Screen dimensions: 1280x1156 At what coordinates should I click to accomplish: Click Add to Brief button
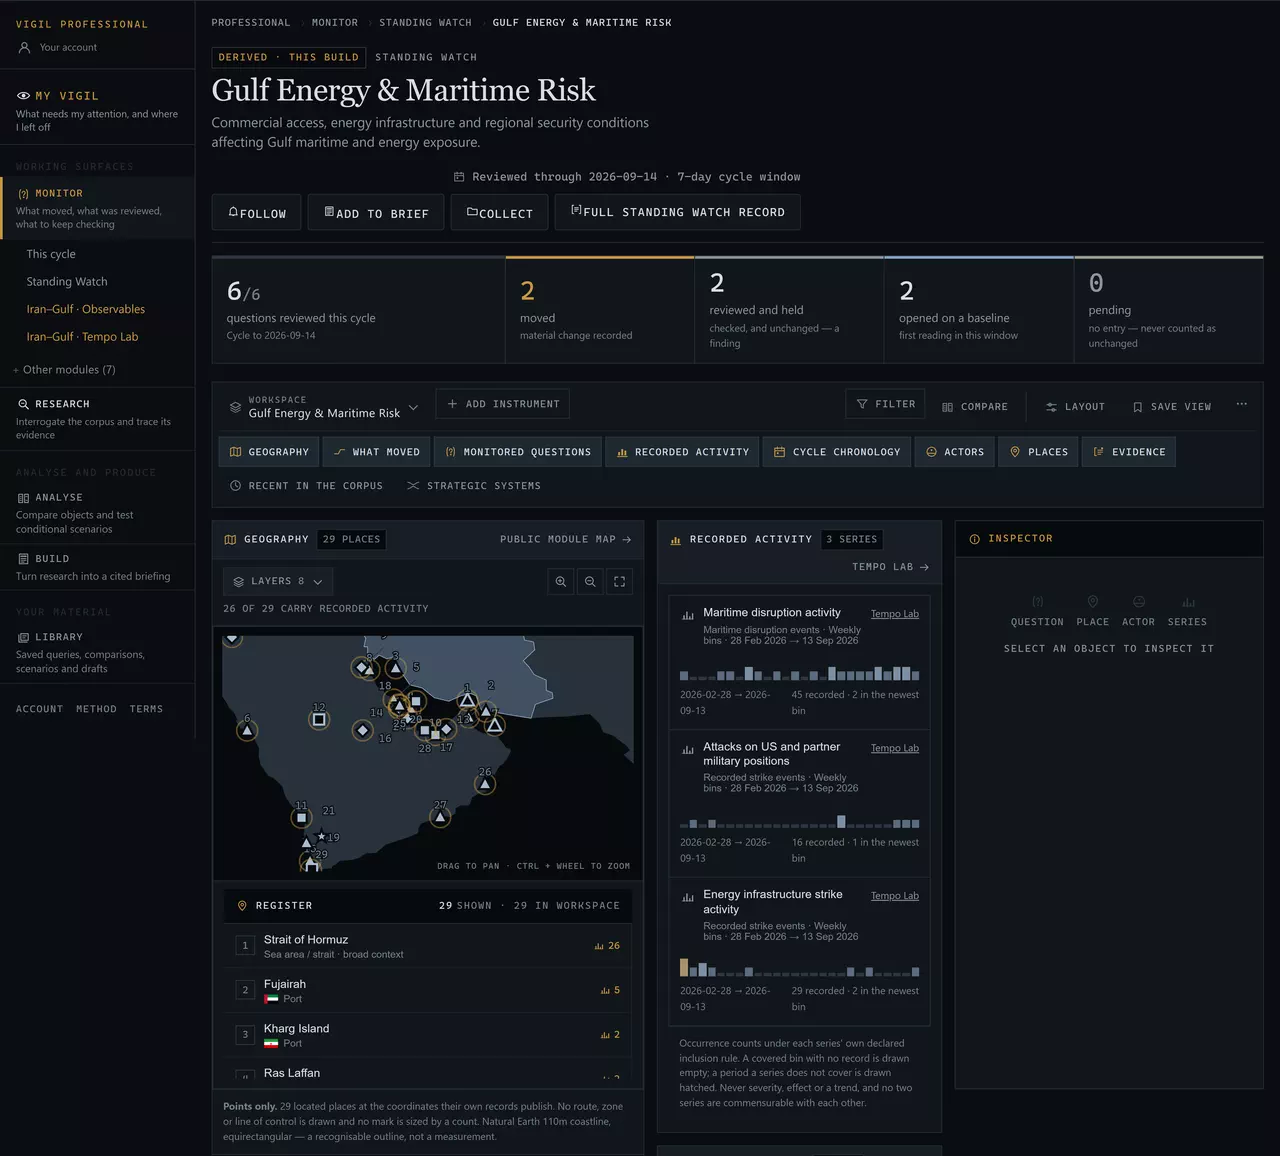pyautogui.click(x=376, y=212)
